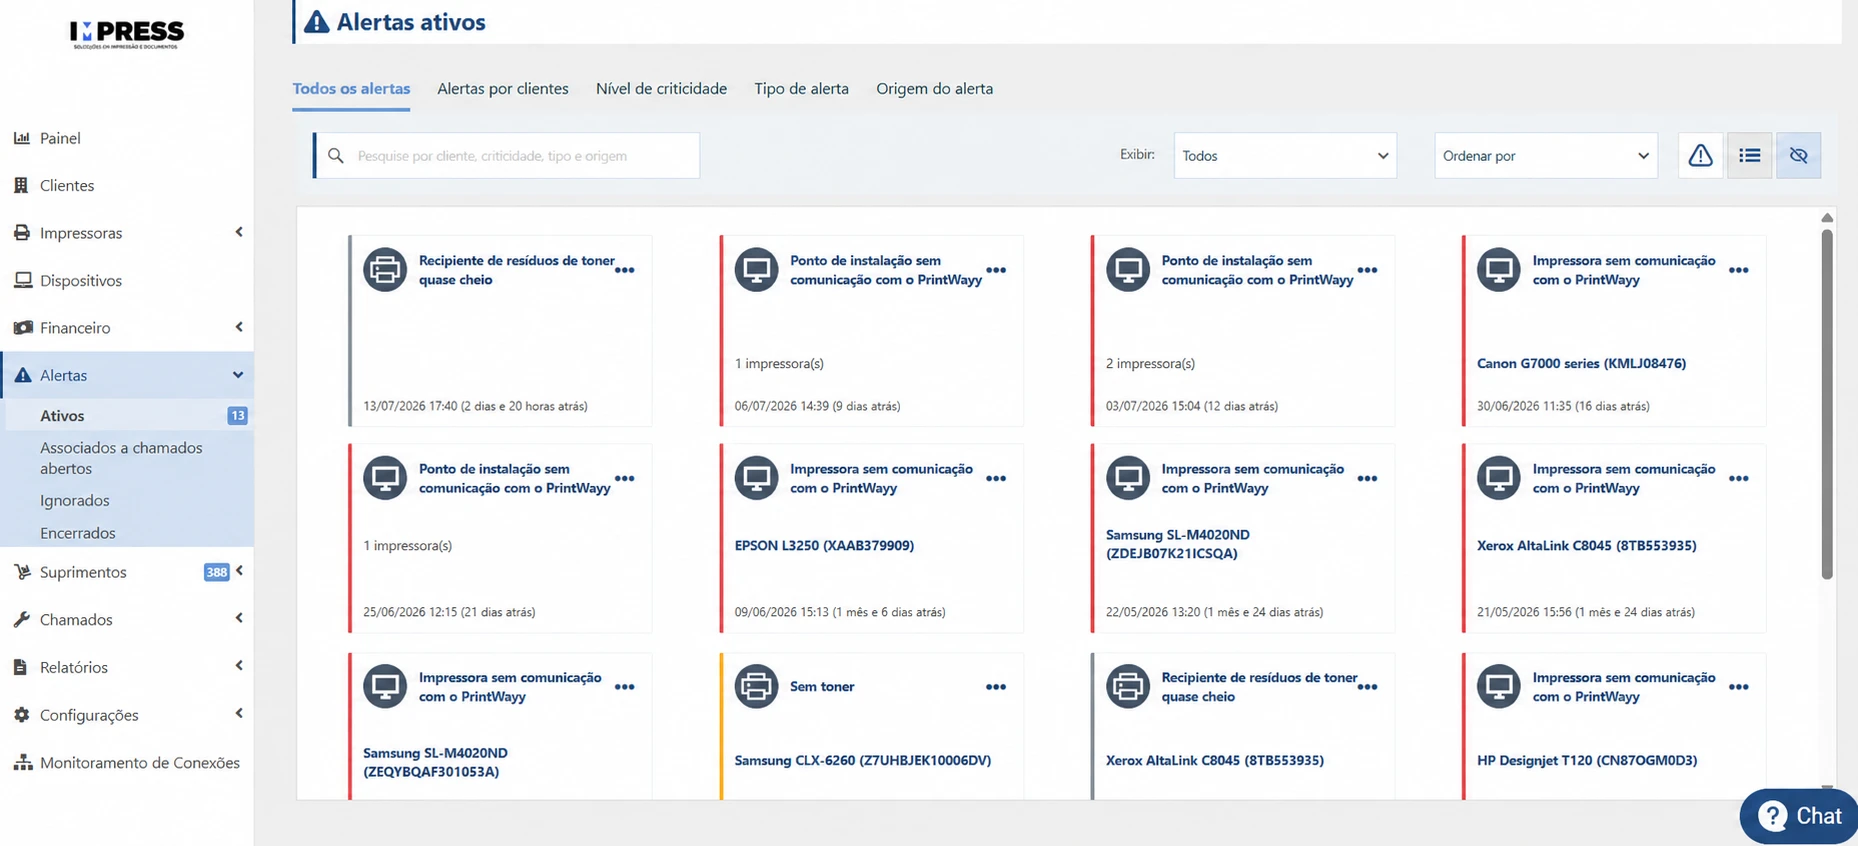Open Ignorados alerts list
Image resolution: width=1858 pixels, height=846 pixels.
coord(75,500)
